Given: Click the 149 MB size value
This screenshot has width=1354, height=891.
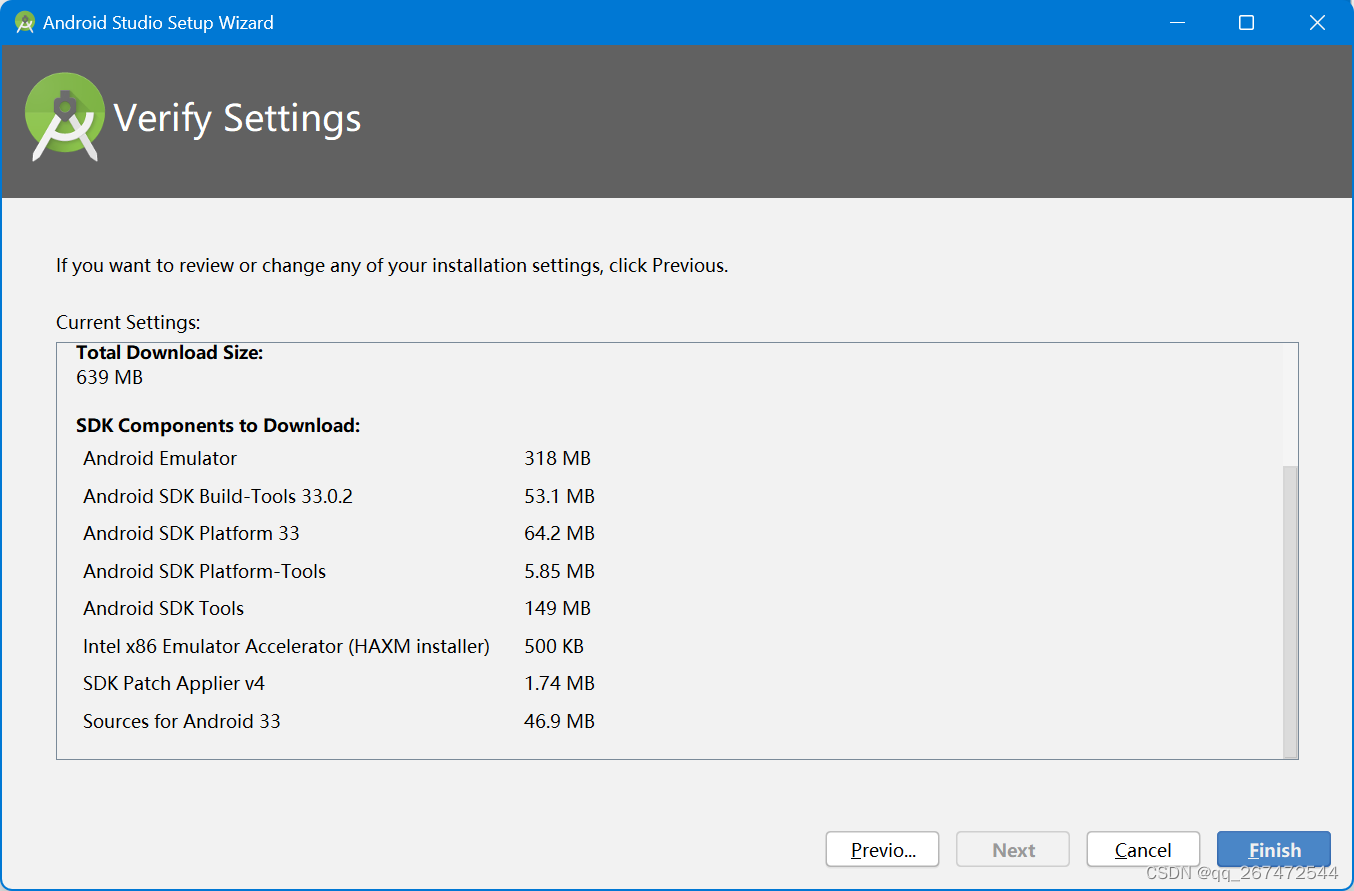Looking at the screenshot, I should click(x=557, y=608).
